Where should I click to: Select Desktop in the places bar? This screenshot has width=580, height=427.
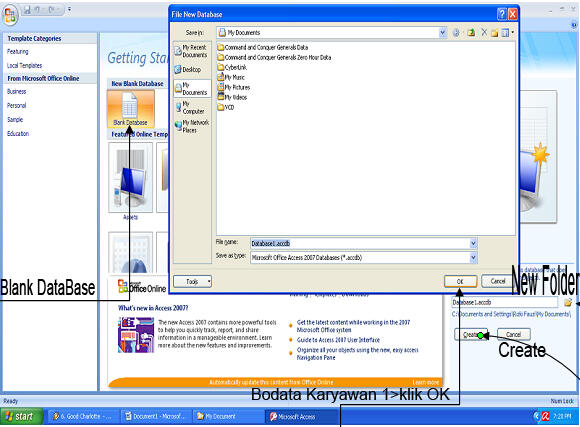pyautogui.click(x=188, y=70)
